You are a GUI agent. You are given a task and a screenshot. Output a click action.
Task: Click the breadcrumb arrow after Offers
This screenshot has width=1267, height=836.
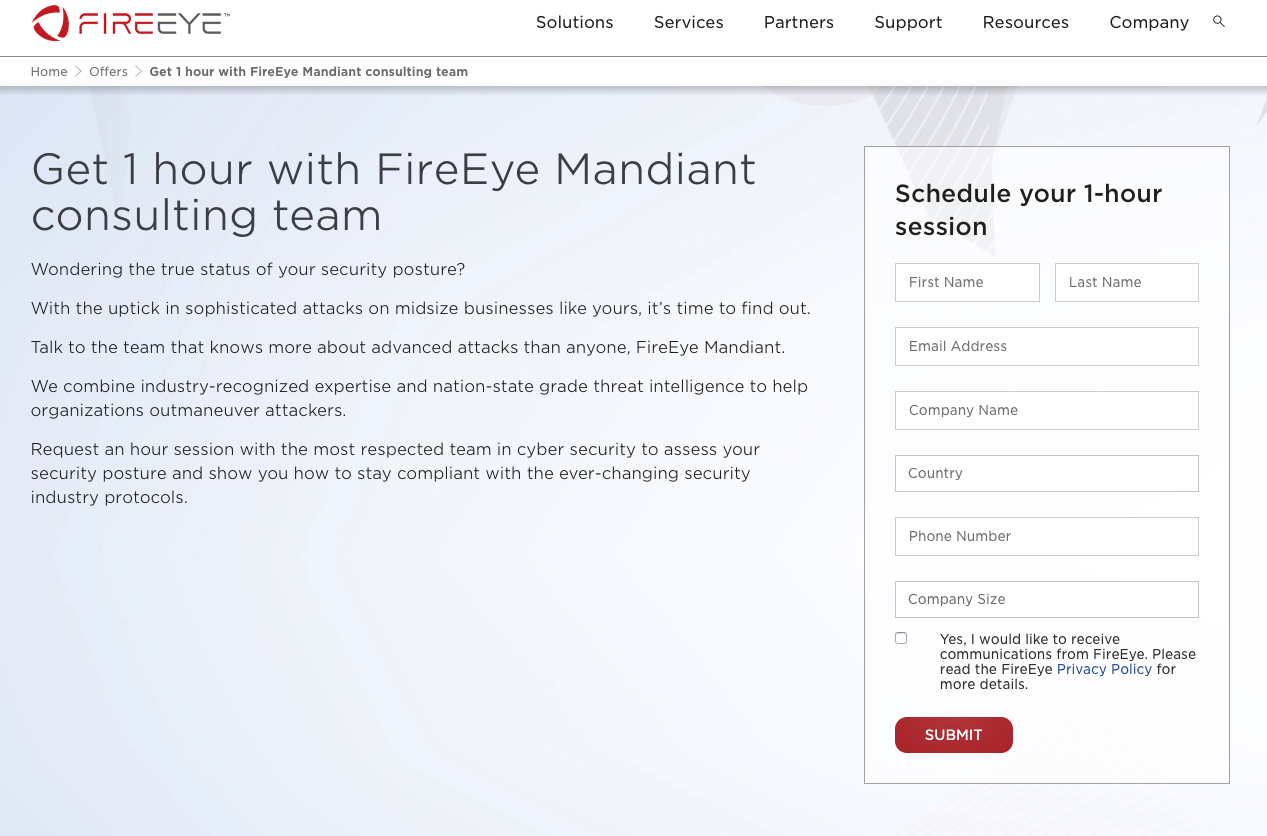pyautogui.click(x=139, y=72)
